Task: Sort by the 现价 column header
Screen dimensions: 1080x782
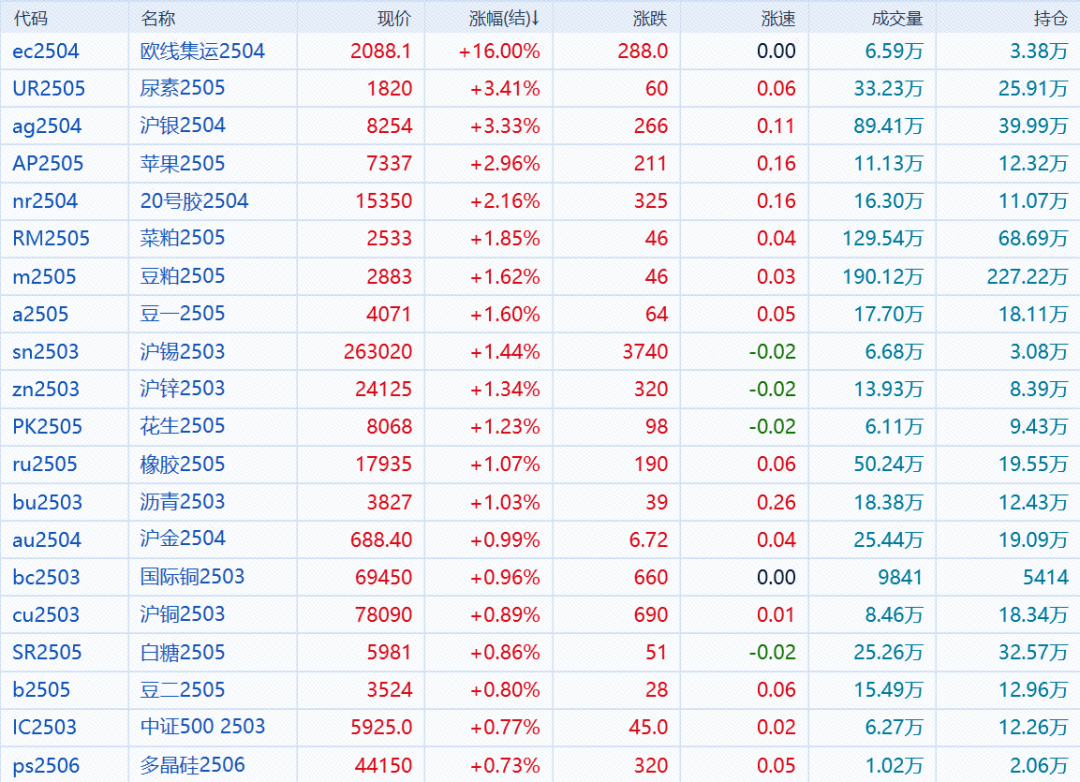Action: (x=394, y=19)
